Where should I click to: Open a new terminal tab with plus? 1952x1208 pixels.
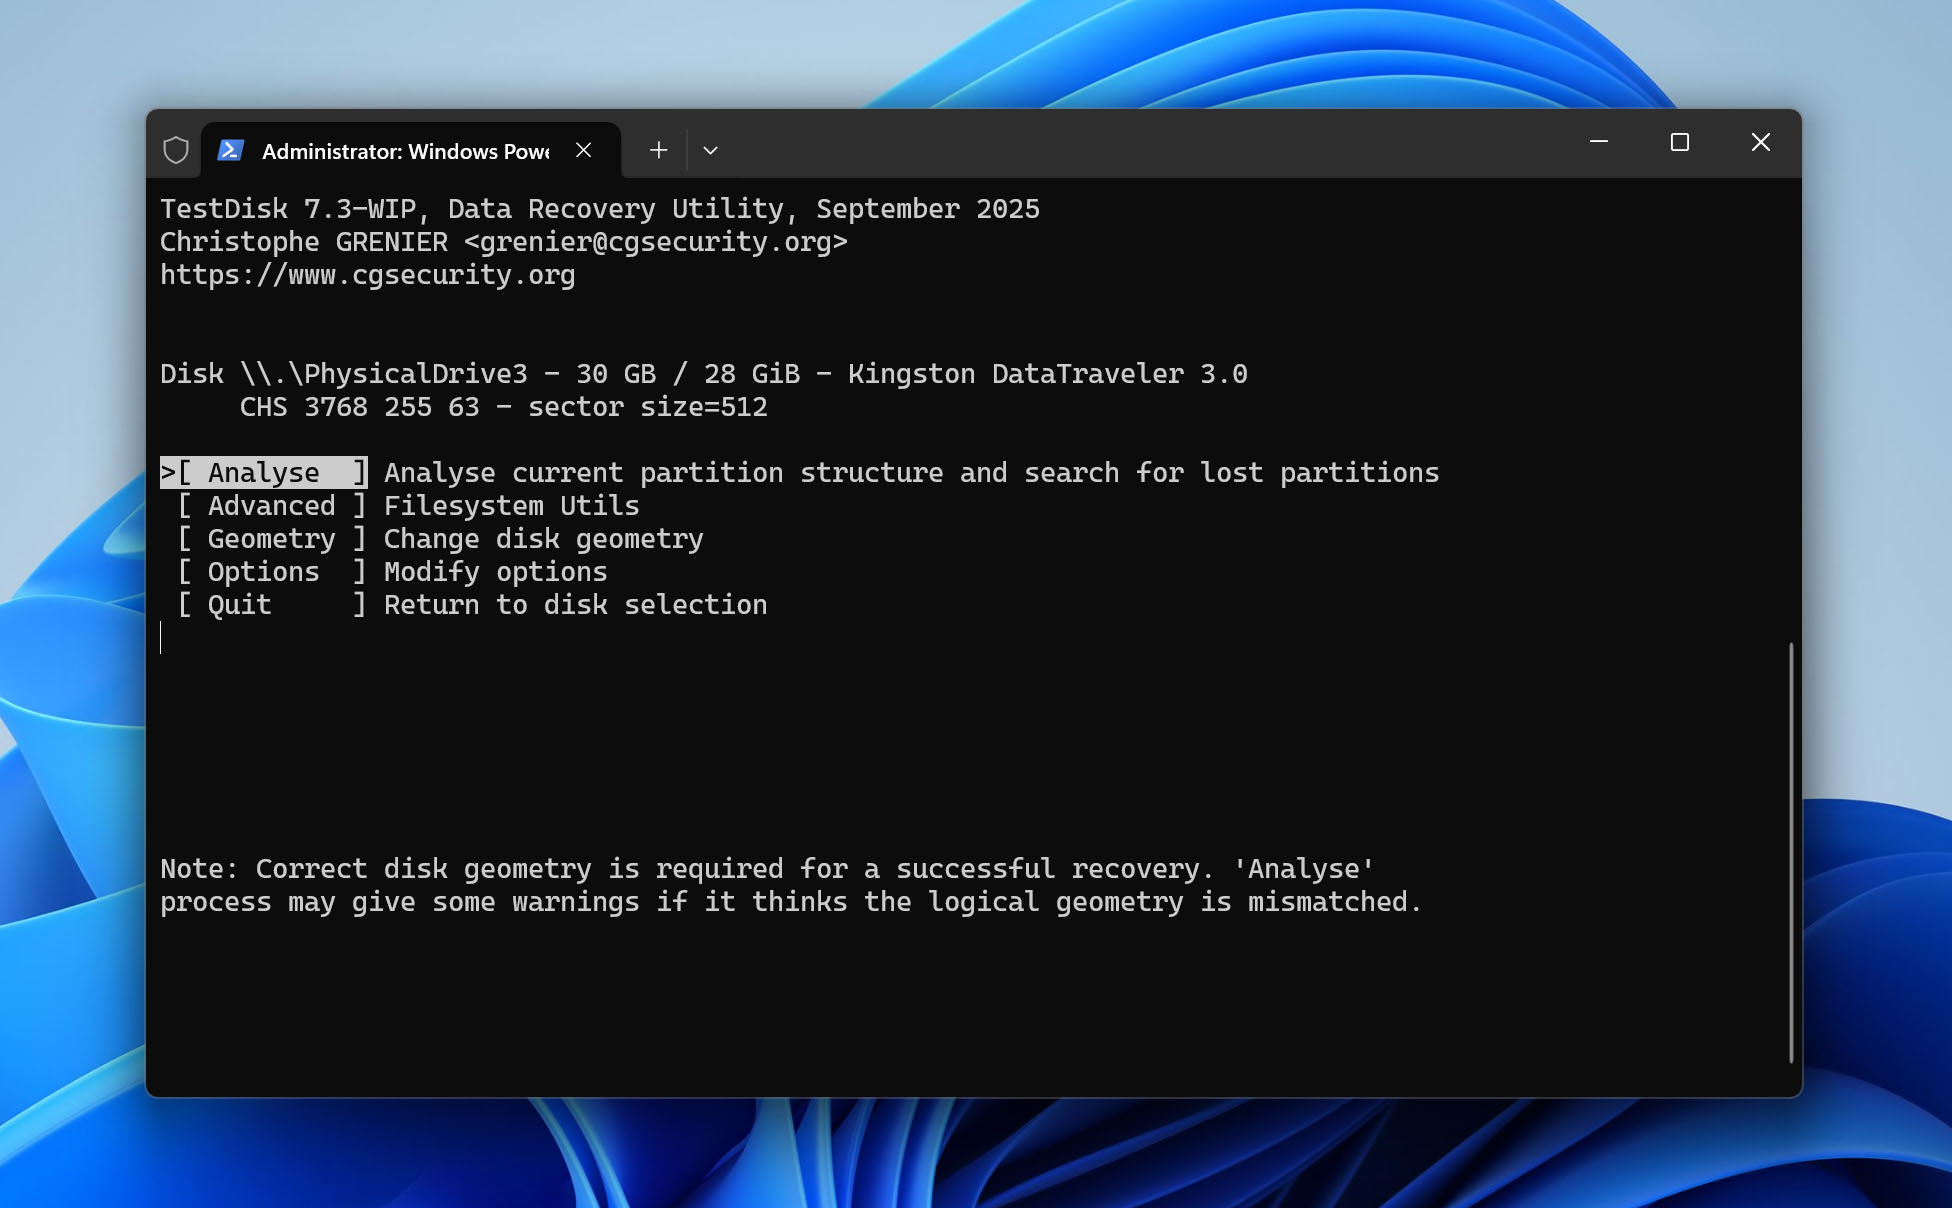658,150
